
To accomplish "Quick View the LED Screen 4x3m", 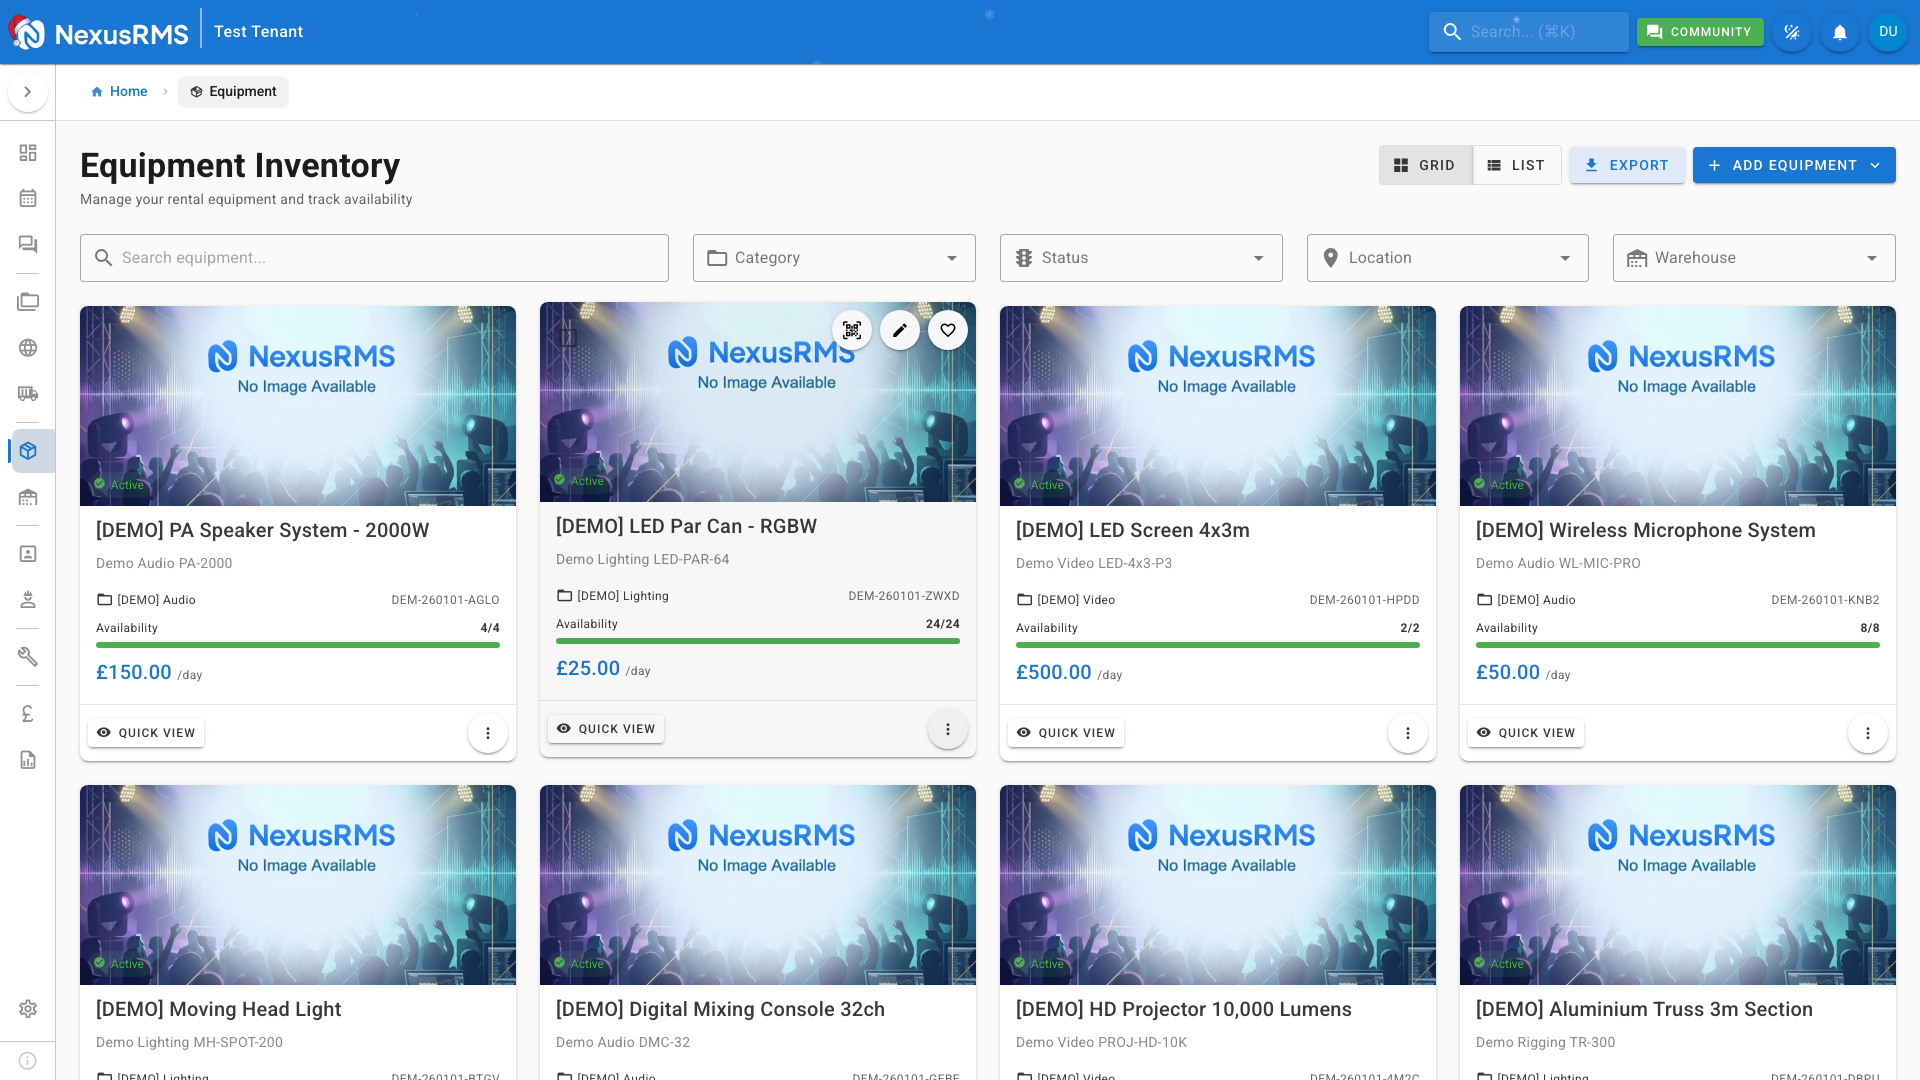I will [1066, 733].
